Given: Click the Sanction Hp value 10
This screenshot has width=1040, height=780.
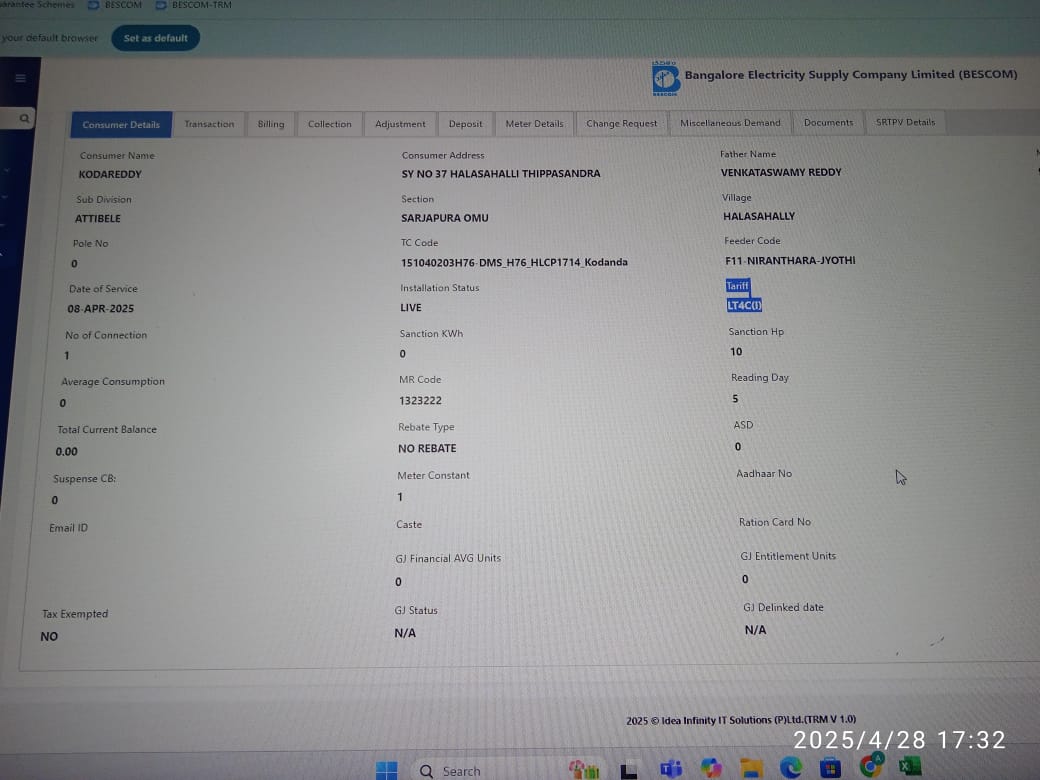Looking at the screenshot, I should 736,352.
